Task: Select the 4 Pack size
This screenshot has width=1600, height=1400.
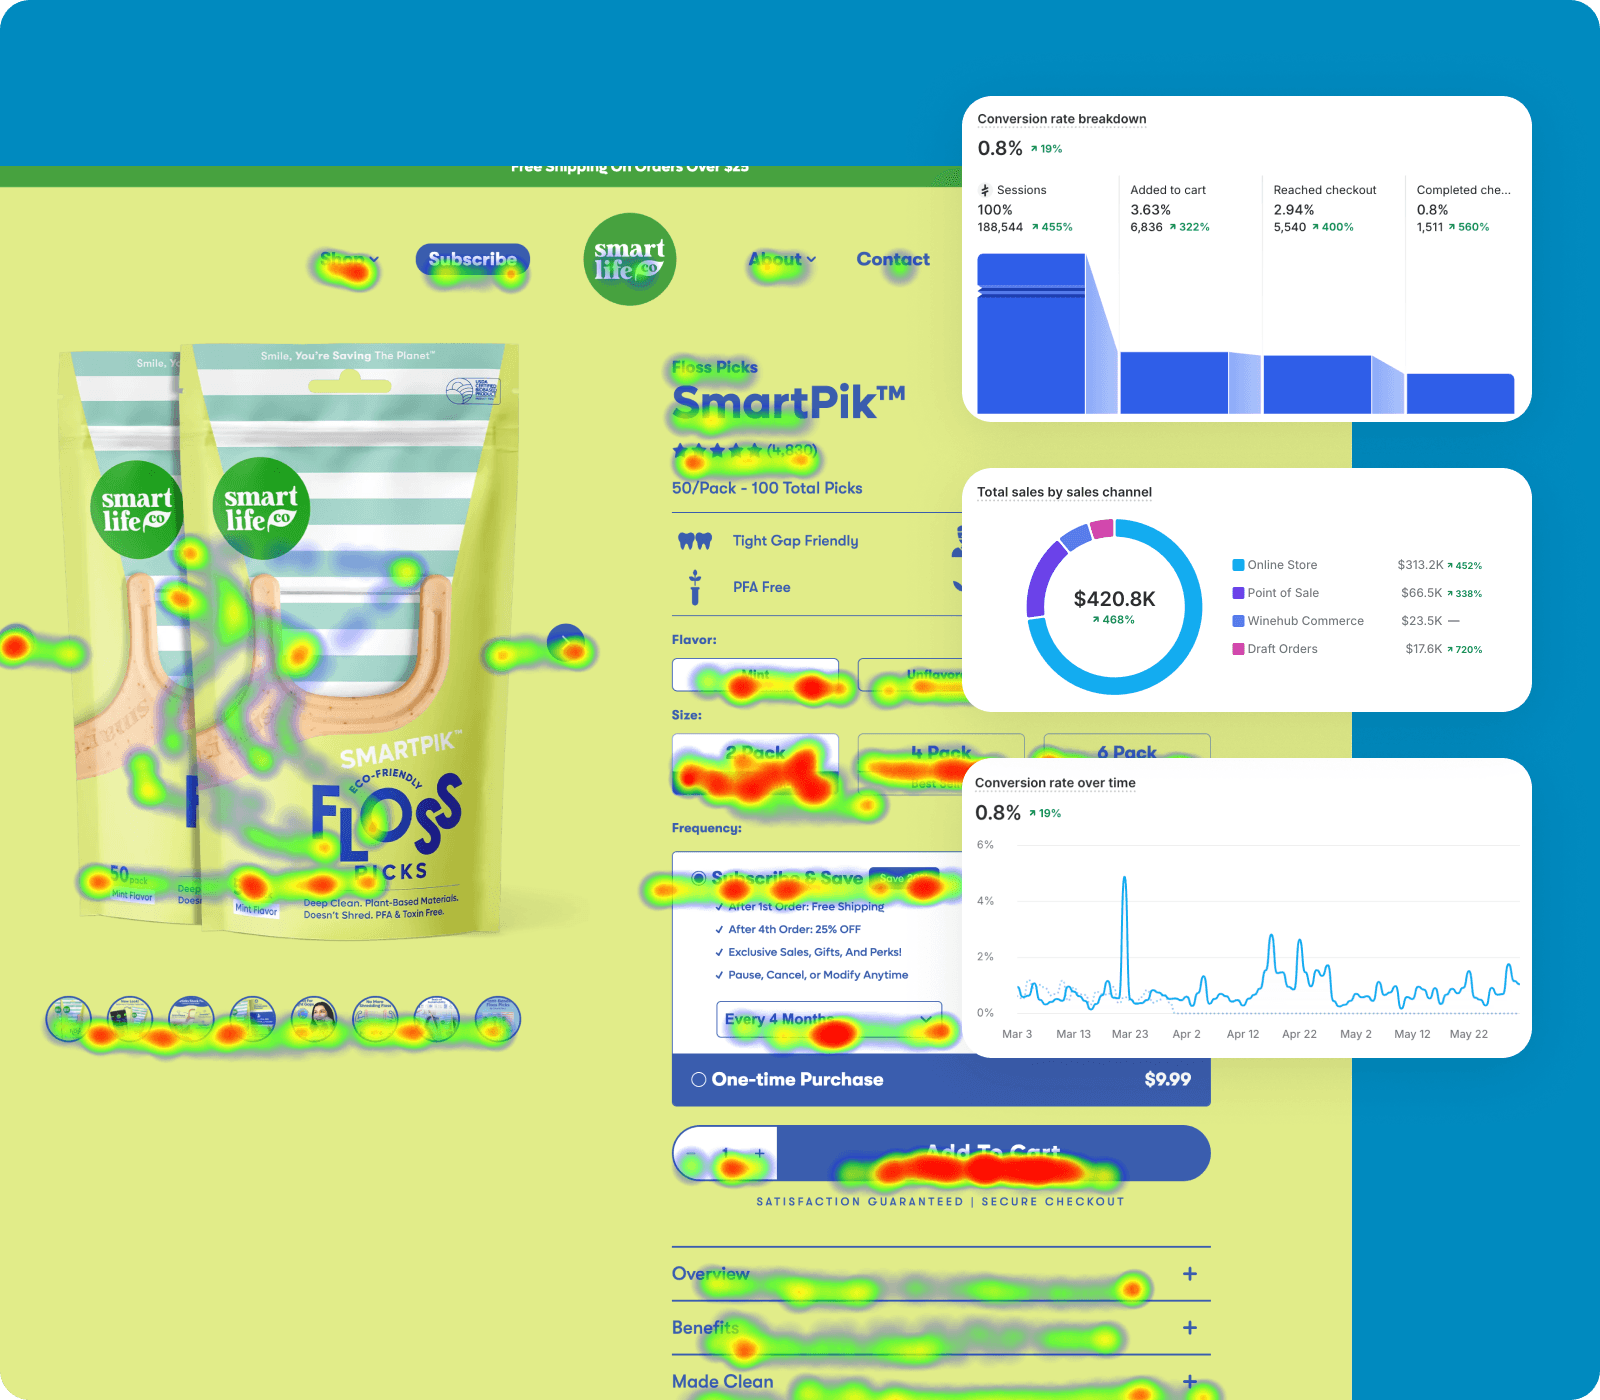Action: [x=941, y=764]
